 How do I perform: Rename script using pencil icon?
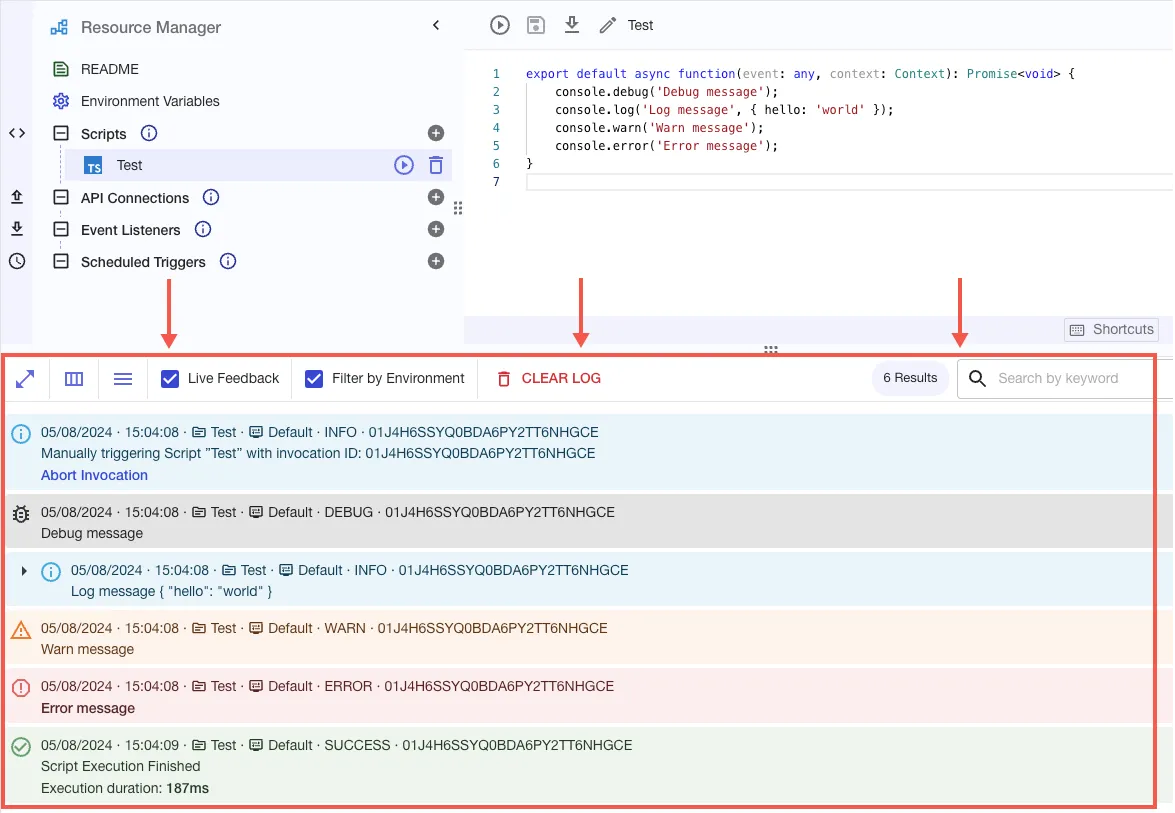[x=608, y=25]
